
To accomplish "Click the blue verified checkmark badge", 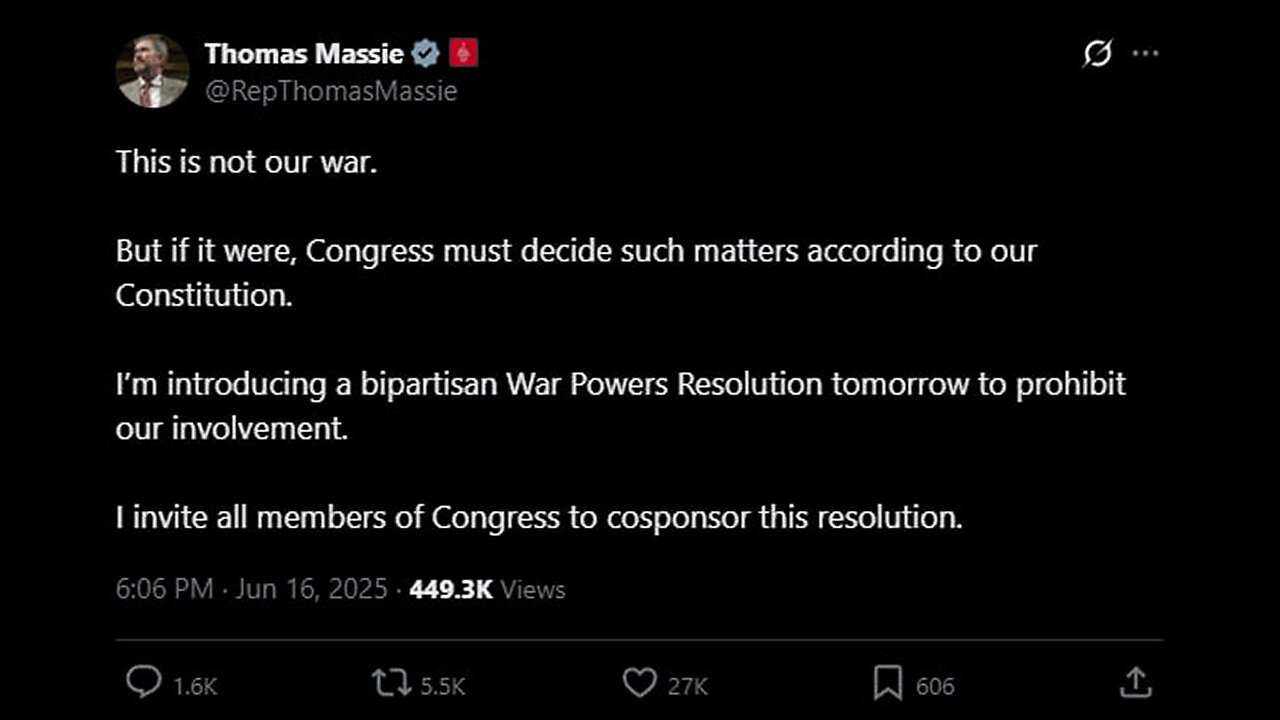I will [427, 54].
